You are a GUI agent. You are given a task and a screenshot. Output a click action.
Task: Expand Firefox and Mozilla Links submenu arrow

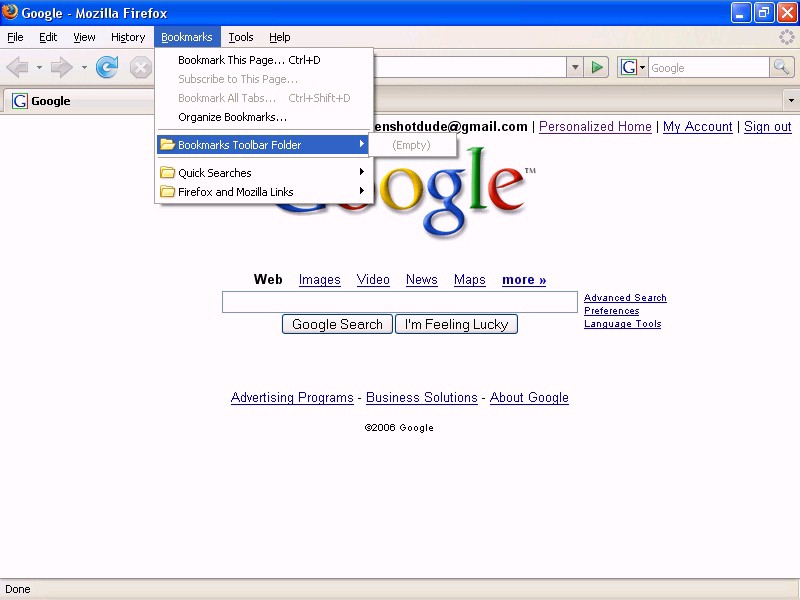click(362, 191)
